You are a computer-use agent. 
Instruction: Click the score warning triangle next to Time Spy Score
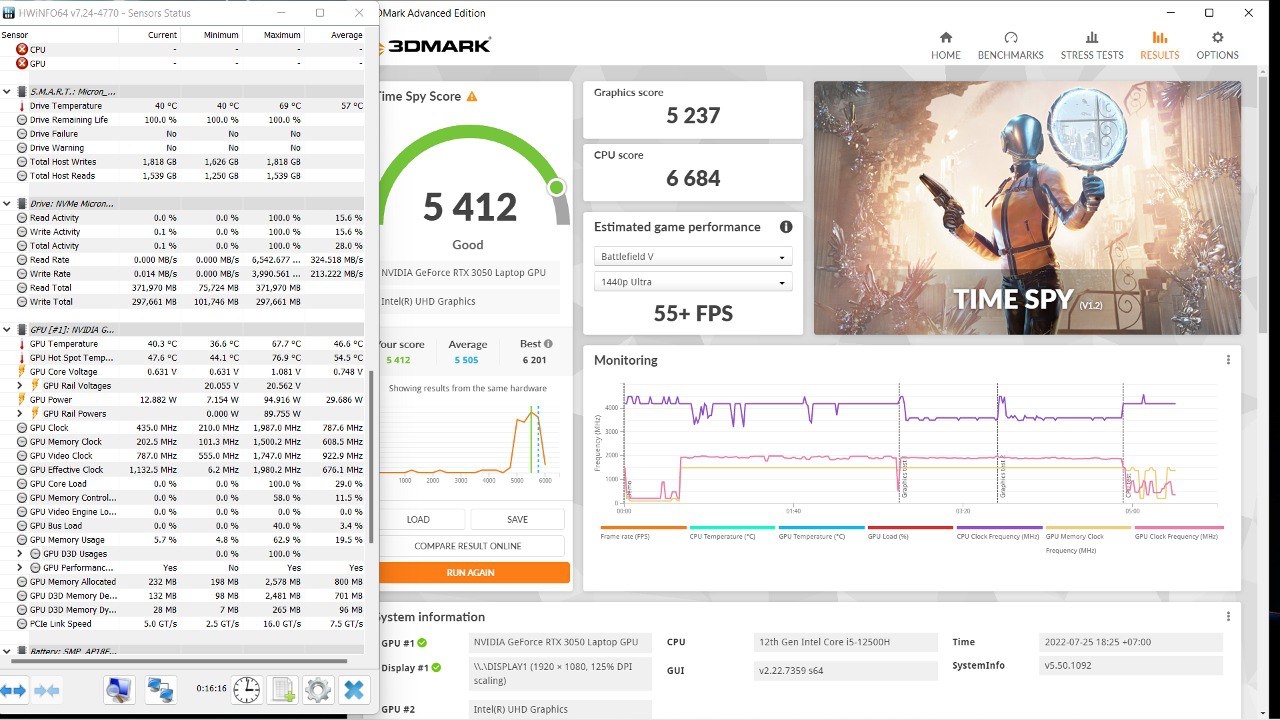click(472, 96)
